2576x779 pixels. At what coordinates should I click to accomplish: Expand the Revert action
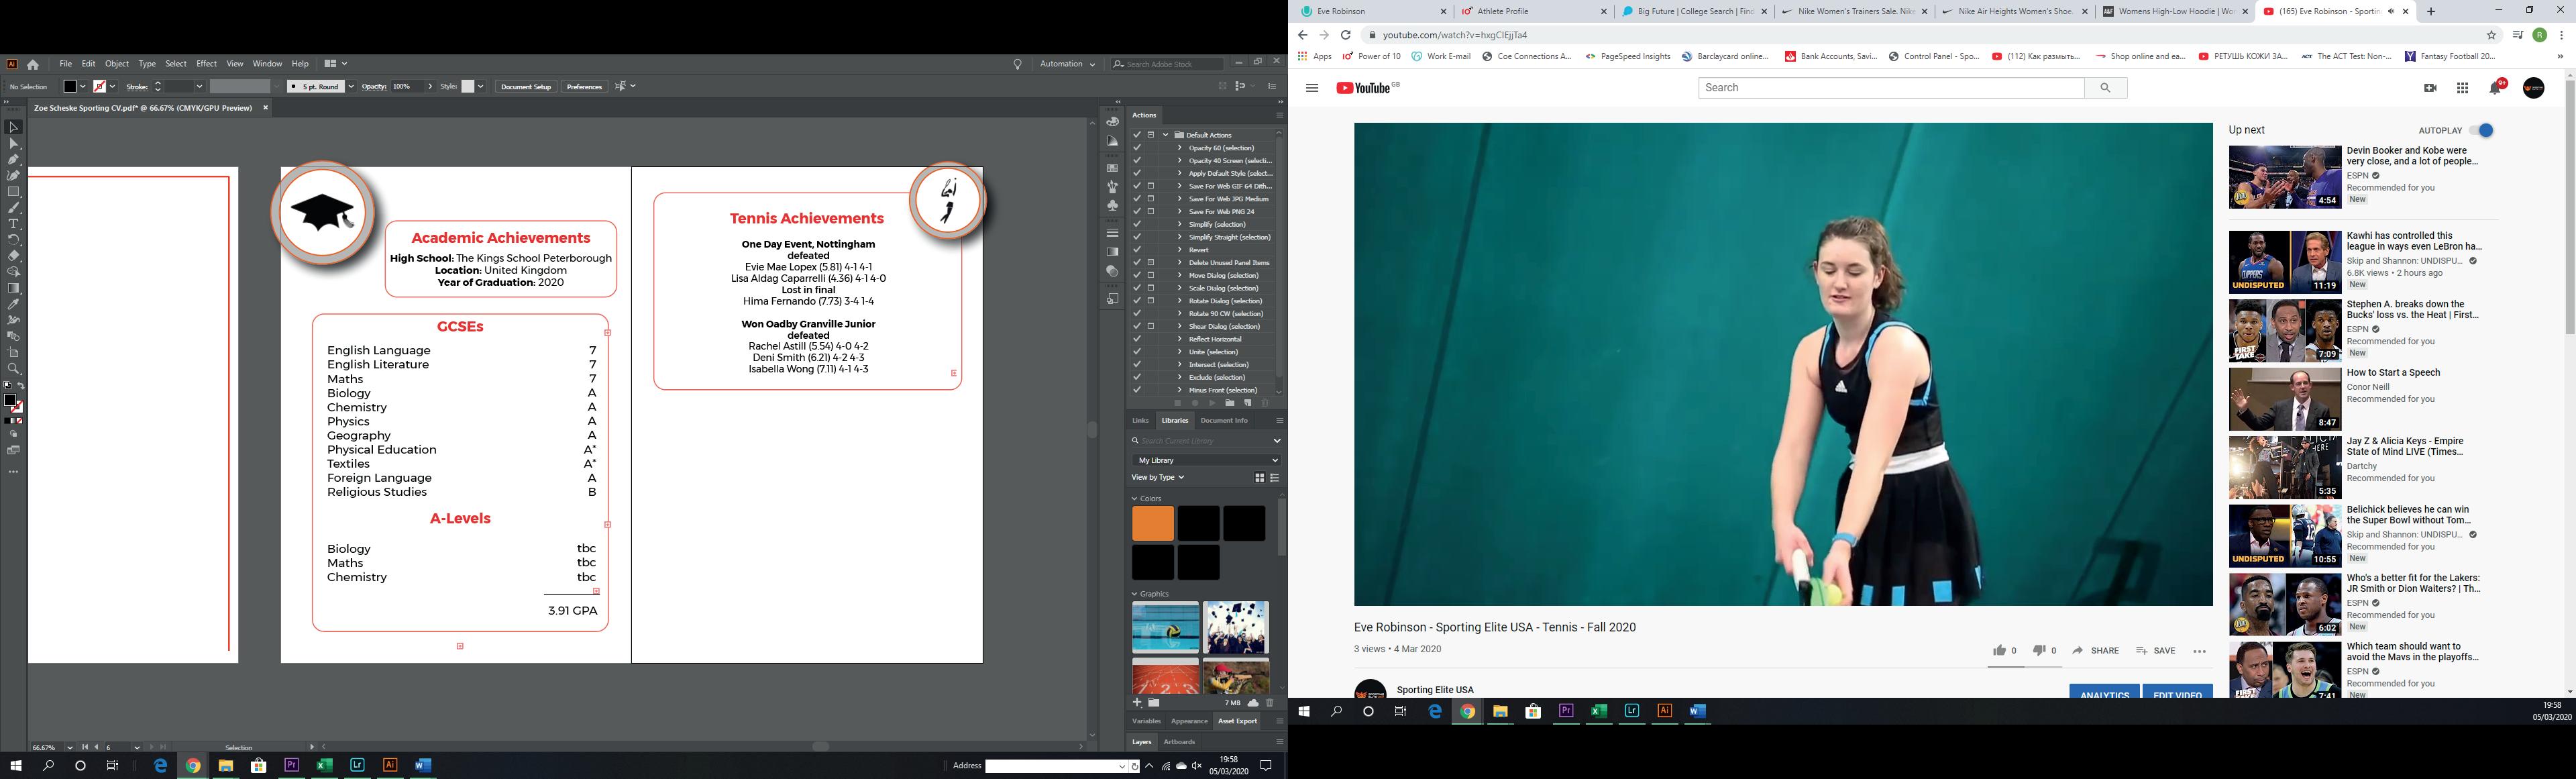(1180, 250)
